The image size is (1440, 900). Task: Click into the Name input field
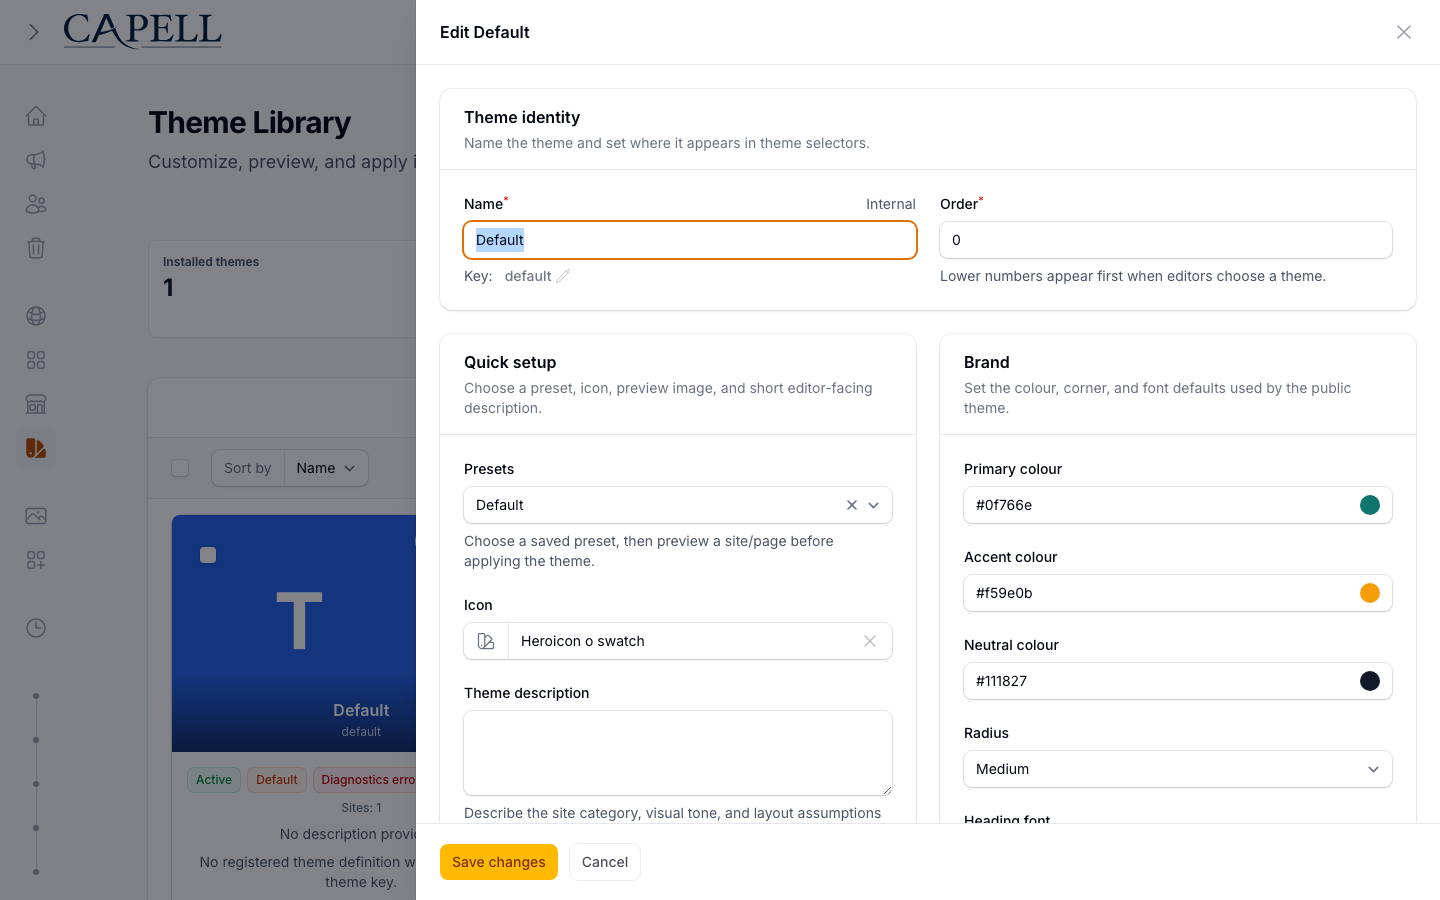pos(690,240)
